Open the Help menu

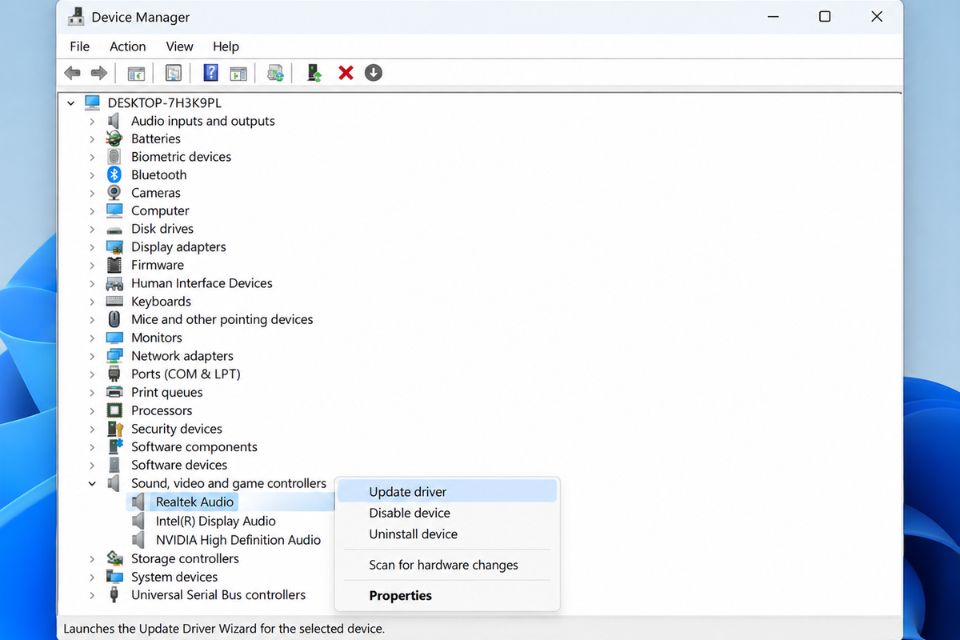point(226,47)
